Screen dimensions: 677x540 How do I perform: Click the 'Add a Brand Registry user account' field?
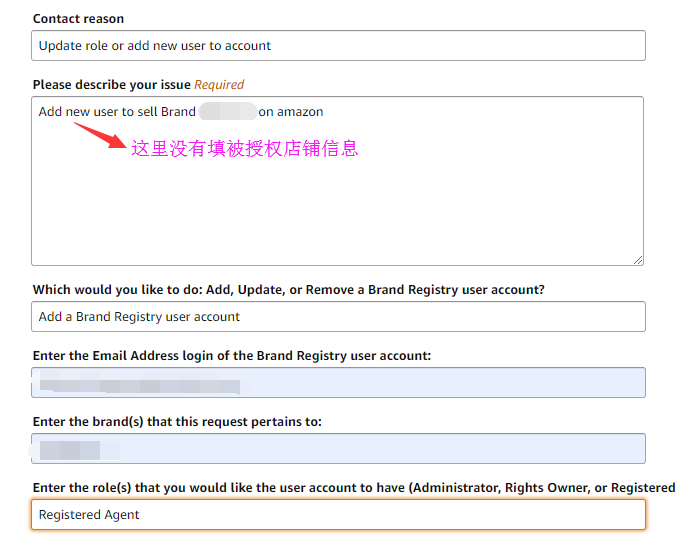(338, 317)
